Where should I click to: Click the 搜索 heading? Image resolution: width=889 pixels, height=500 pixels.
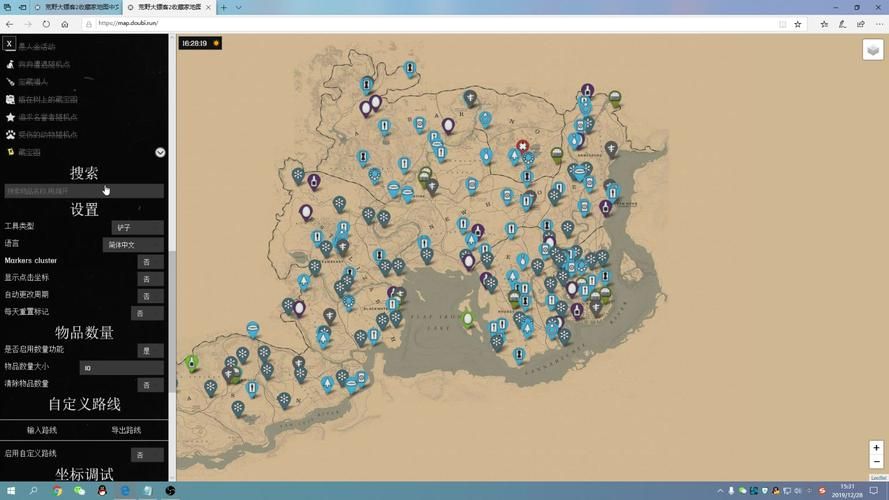pyautogui.click(x=84, y=173)
